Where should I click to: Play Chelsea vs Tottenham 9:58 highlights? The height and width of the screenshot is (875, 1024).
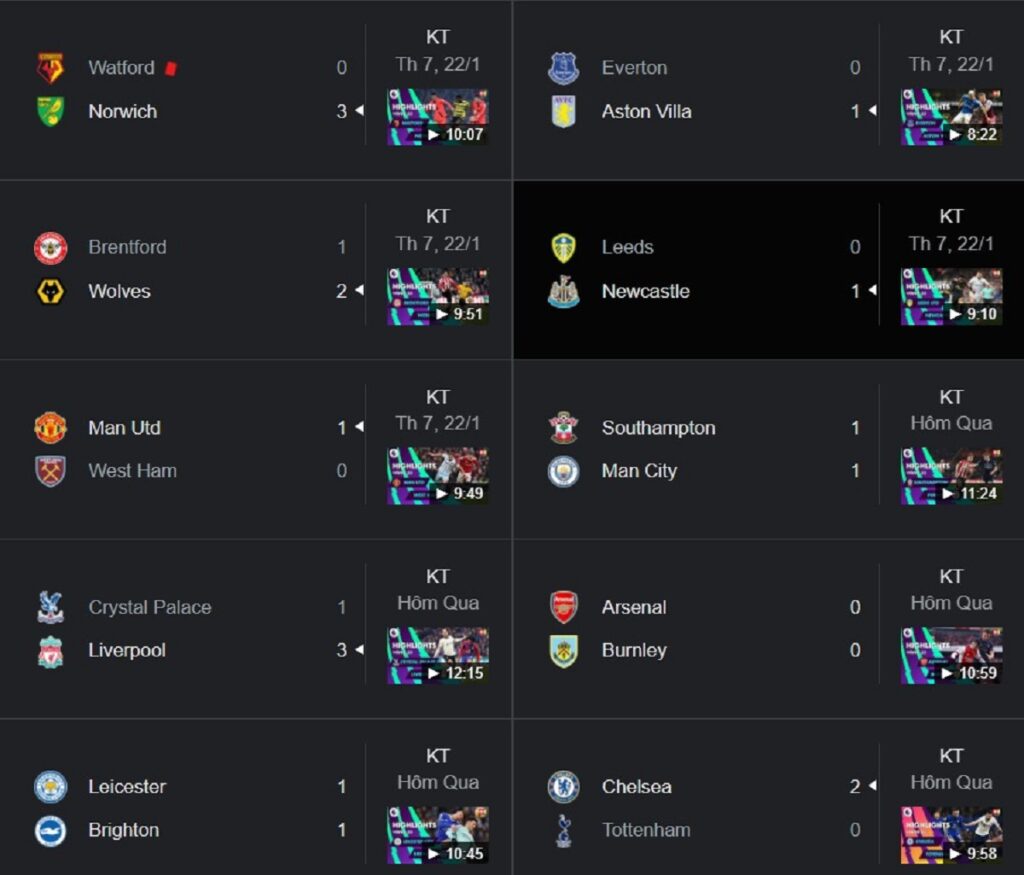951,835
